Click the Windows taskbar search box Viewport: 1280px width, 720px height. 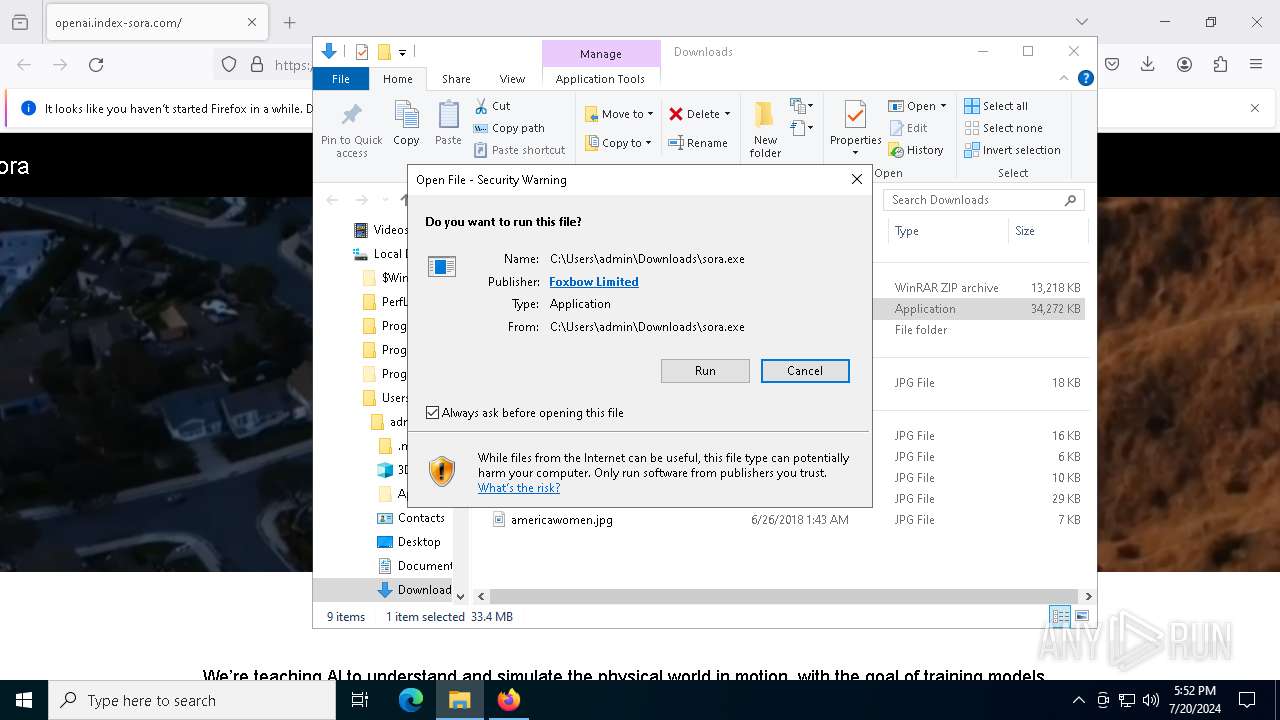pyautogui.click(x=192, y=700)
